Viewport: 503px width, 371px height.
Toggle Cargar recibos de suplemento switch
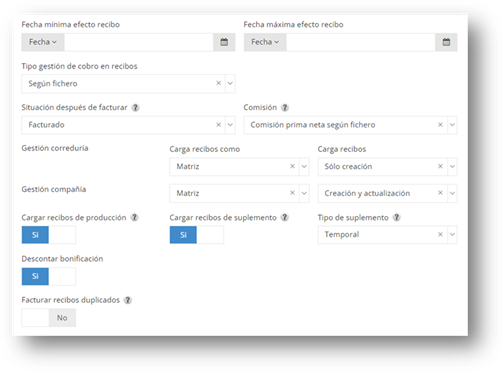click(197, 235)
